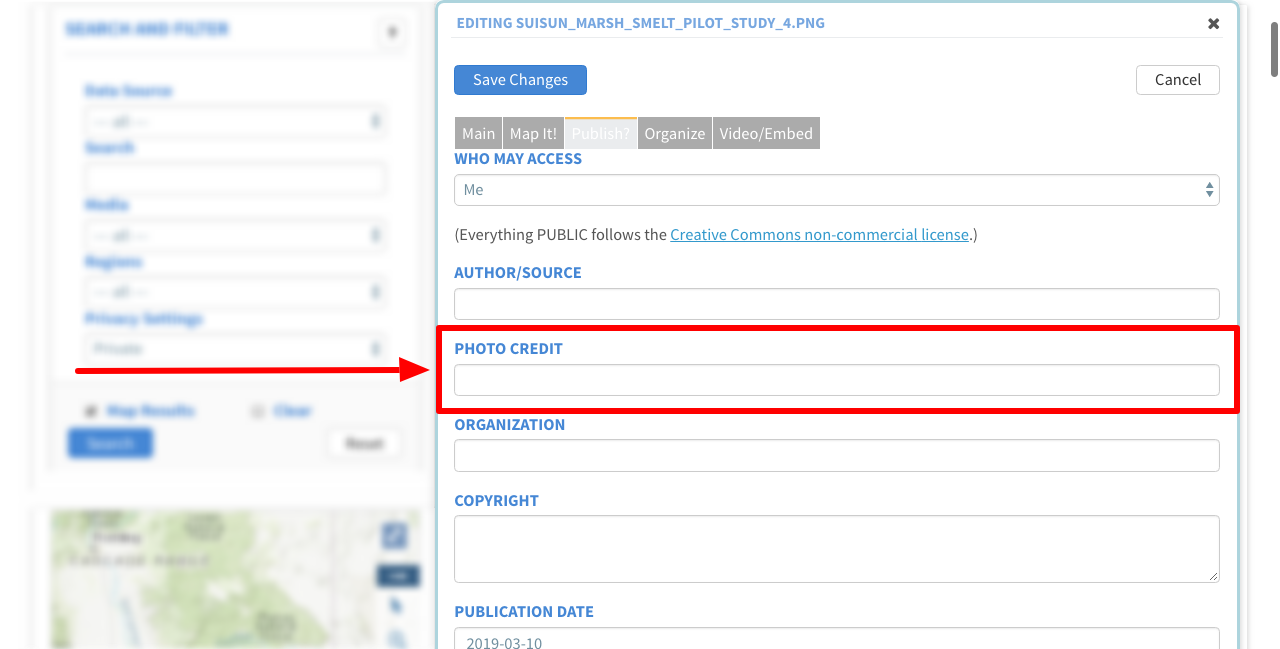Image resolution: width=1280 pixels, height=649 pixels.
Task: Open the Privacy Settings dropdown
Action: click(234, 349)
